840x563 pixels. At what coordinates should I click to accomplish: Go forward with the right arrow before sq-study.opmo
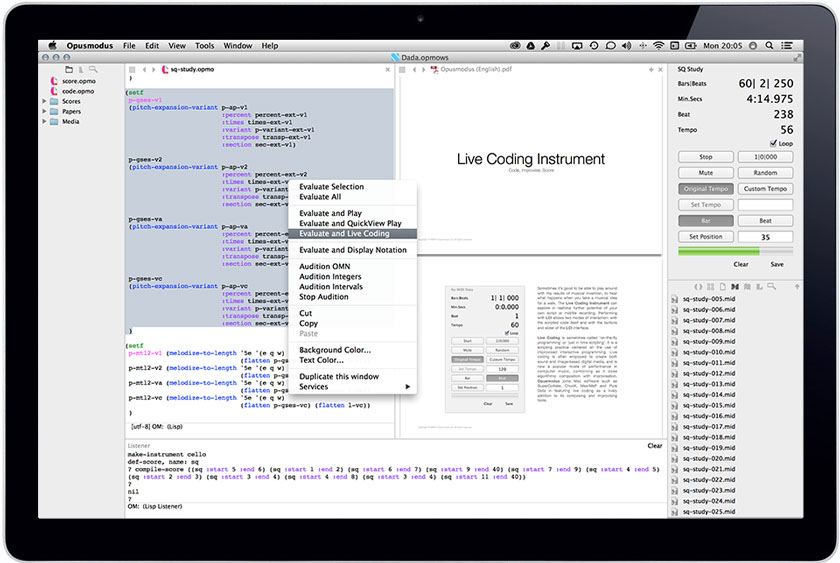153,70
